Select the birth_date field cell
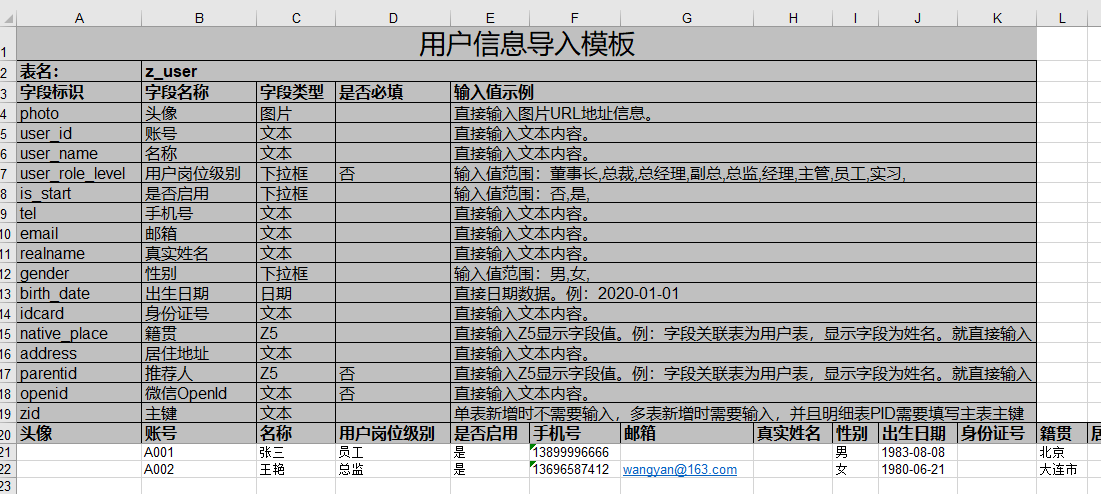The height and width of the screenshot is (494, 1101). pos(79,293)
